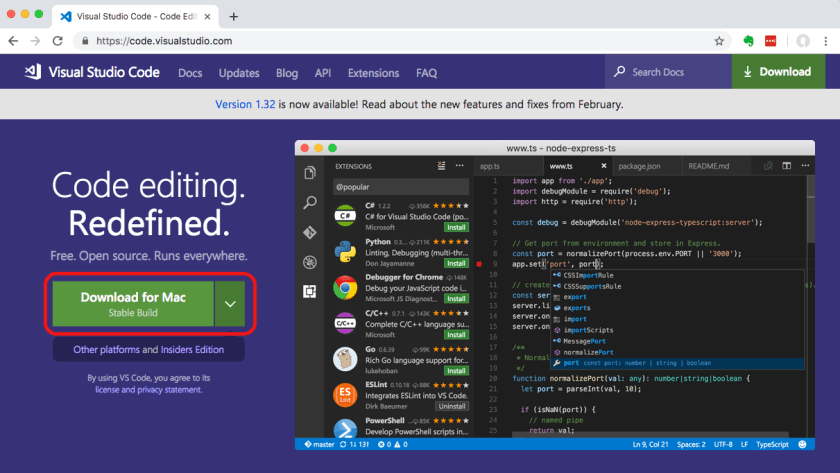The width and height of the screenshot is (840, 473).
Task: Click the green Download button in header
Action: pyautogui.click(x=785, y=72)
